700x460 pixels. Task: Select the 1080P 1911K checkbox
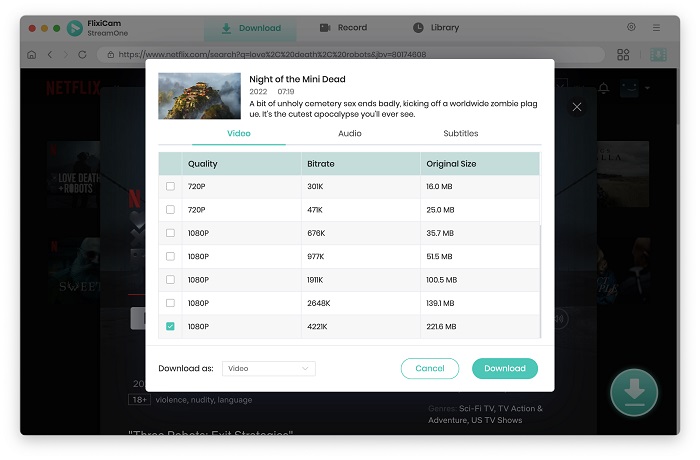[170, 280]
